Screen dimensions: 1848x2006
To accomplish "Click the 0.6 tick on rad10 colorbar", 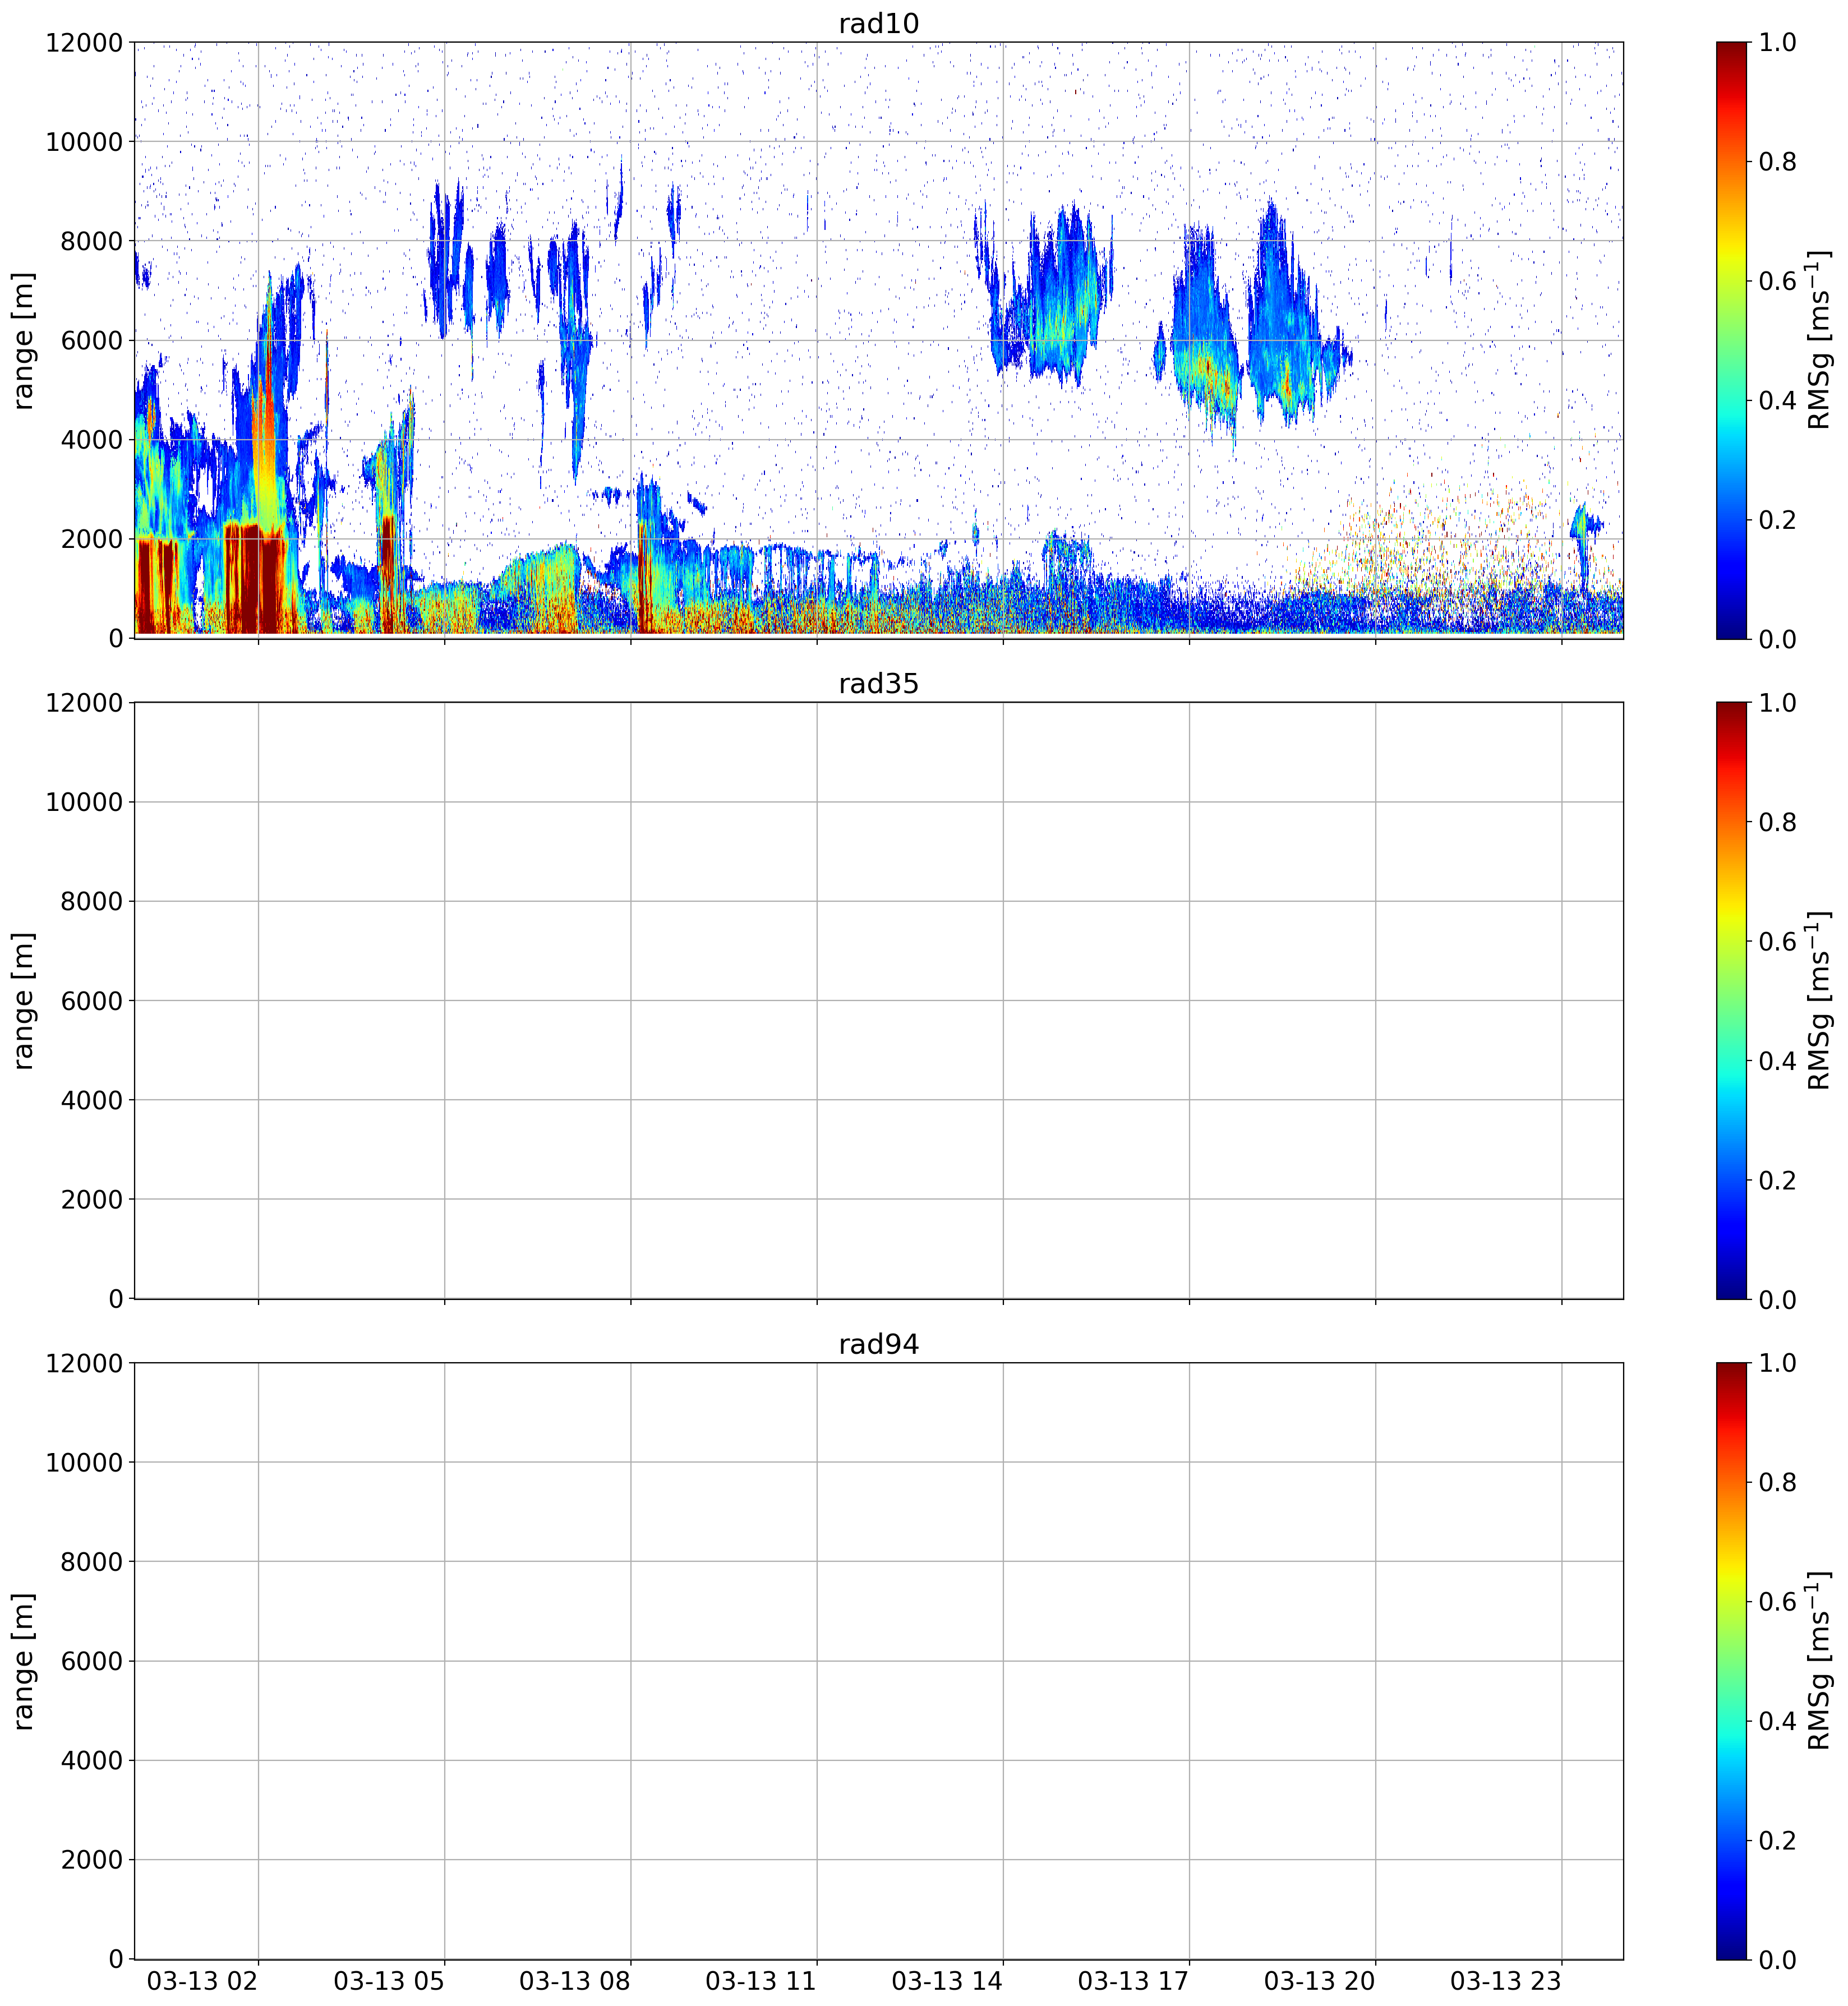I will 1777,281.
